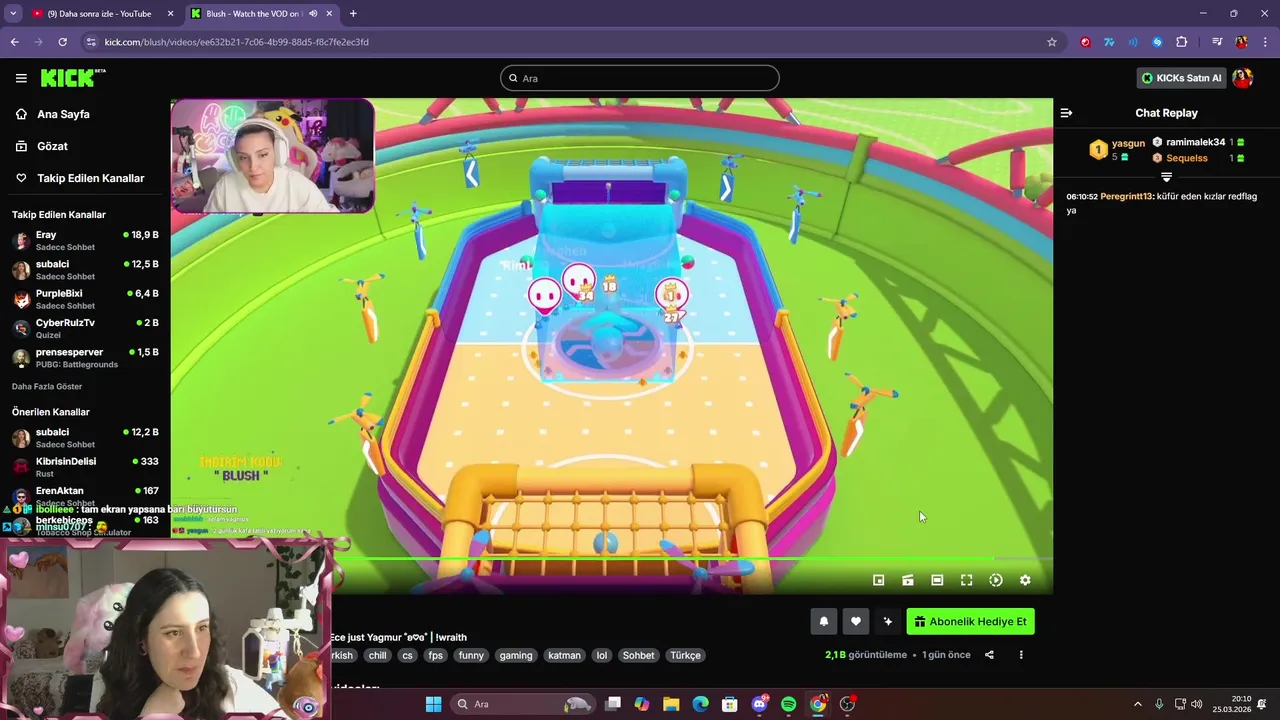1280x720 pixels.
Task: Open Spotify from the taskbar
Action: click(789, 704)
